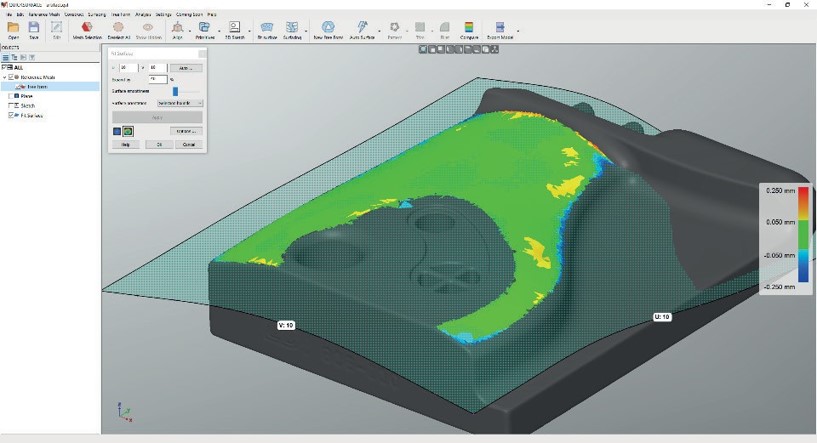Select the deviation color map display icon
The width and height of the screenshot is (817, 443).
pos(128,131)
